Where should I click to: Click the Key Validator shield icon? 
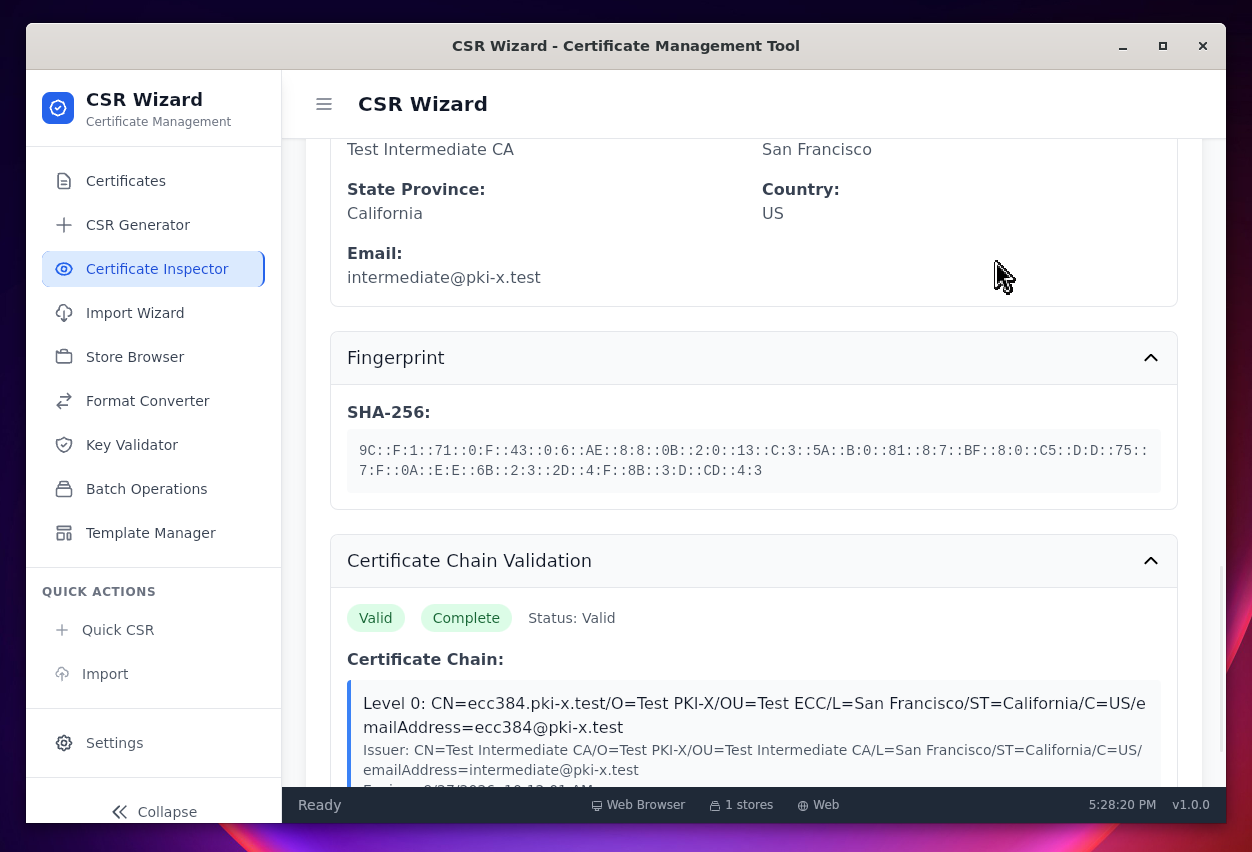click(x=64, y=445)
